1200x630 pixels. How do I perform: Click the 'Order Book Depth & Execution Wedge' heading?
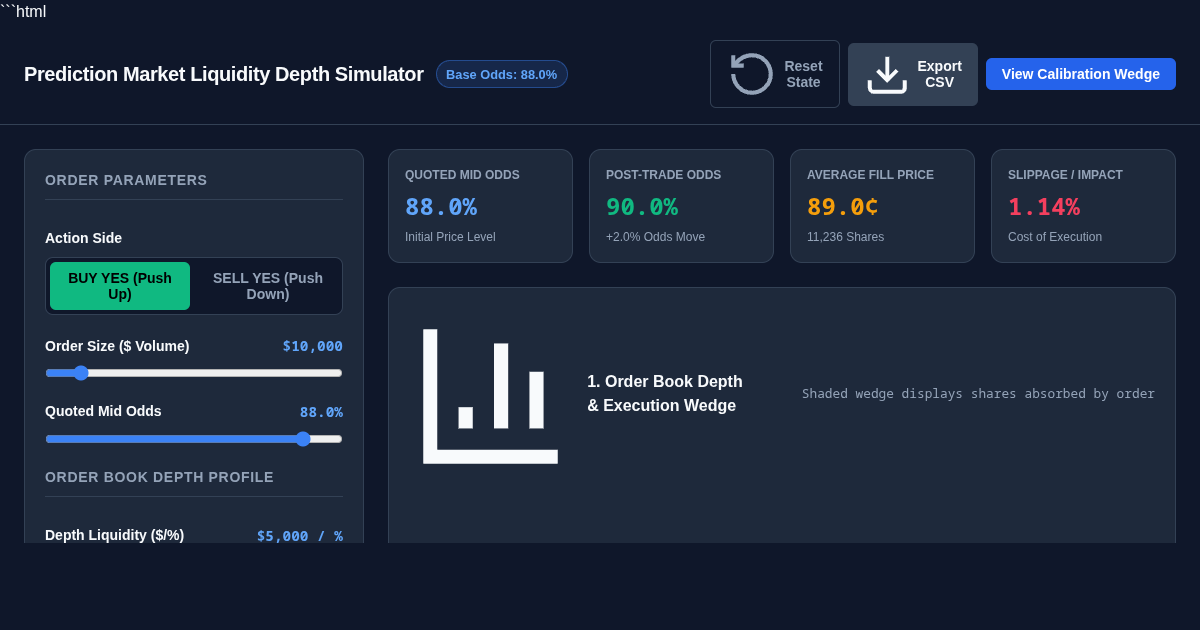(x=665, y=394)
